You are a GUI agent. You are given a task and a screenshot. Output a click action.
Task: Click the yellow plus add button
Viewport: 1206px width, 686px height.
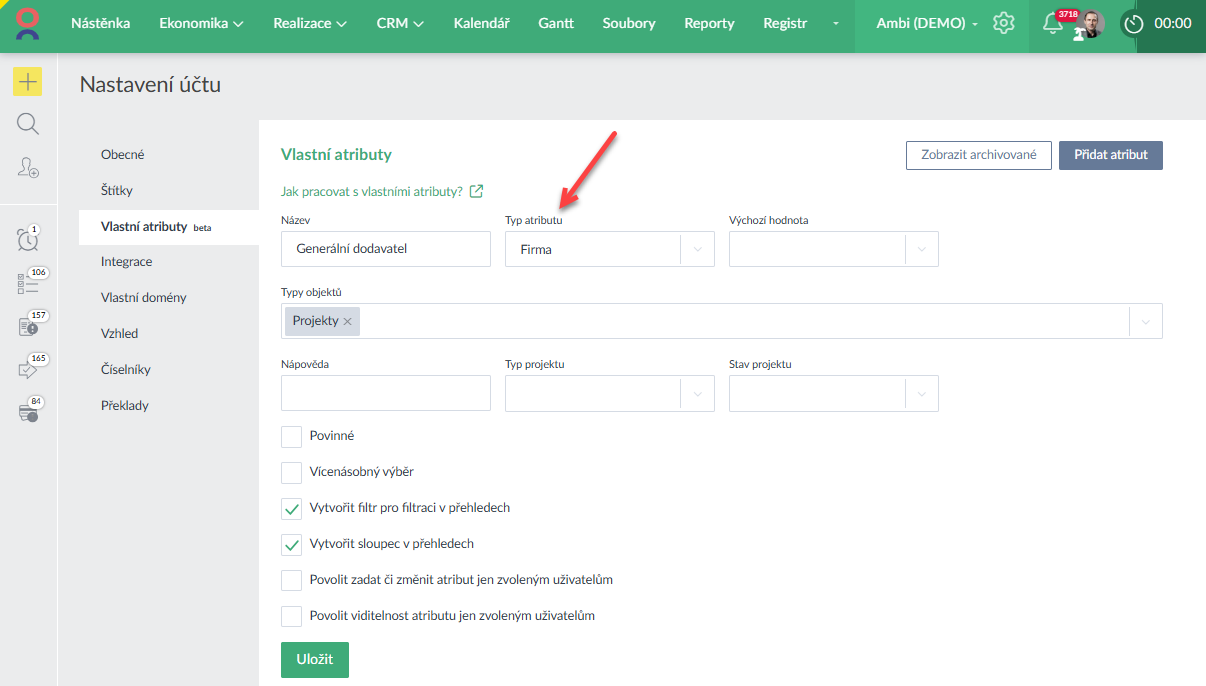28,81
